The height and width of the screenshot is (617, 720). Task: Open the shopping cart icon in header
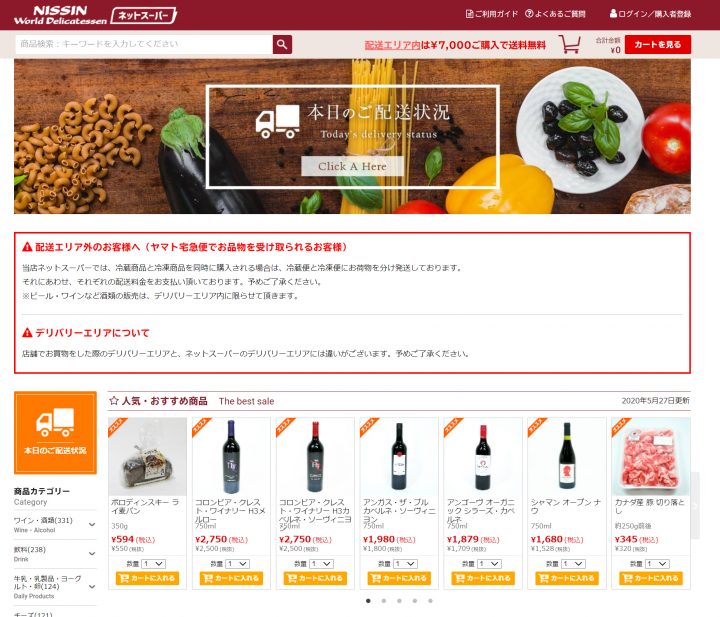pyautogui.click(x=570, y=44)
